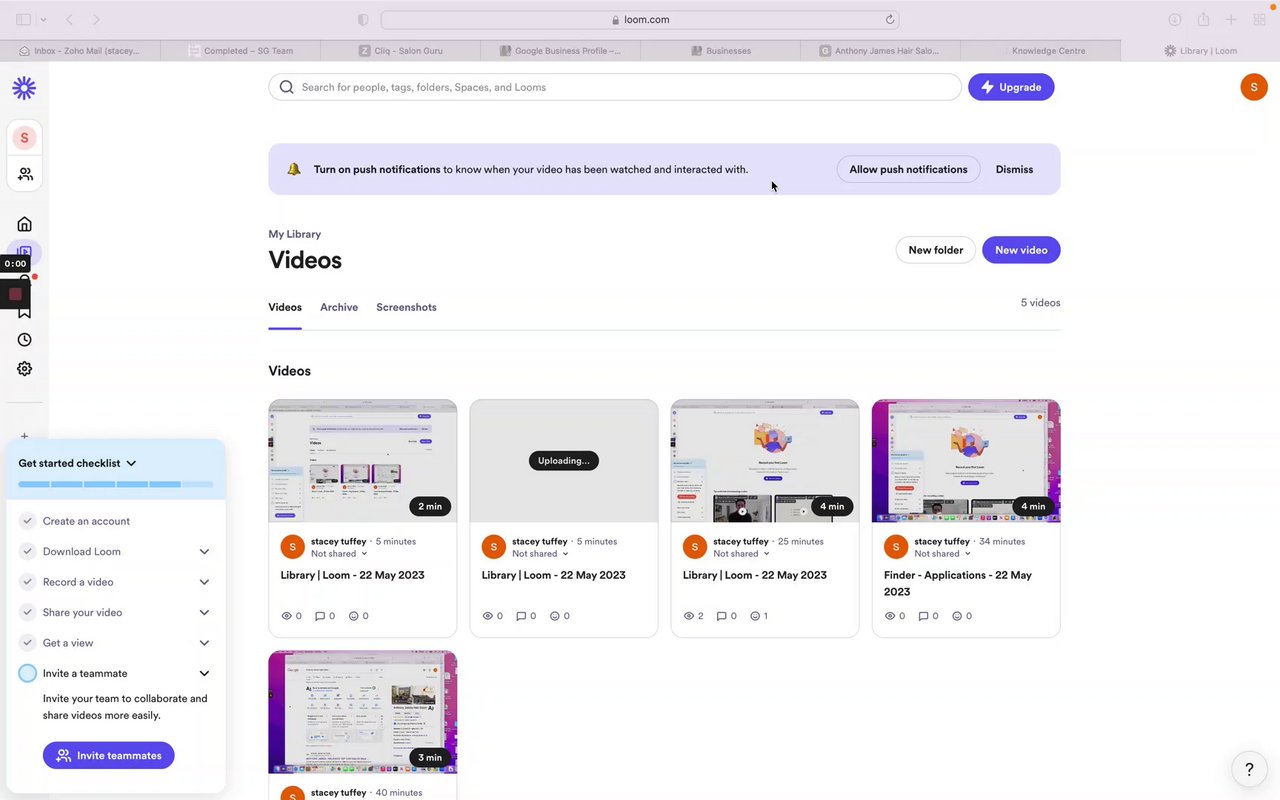Click the reaction smiley on the Uploading video card

(554, 616)
